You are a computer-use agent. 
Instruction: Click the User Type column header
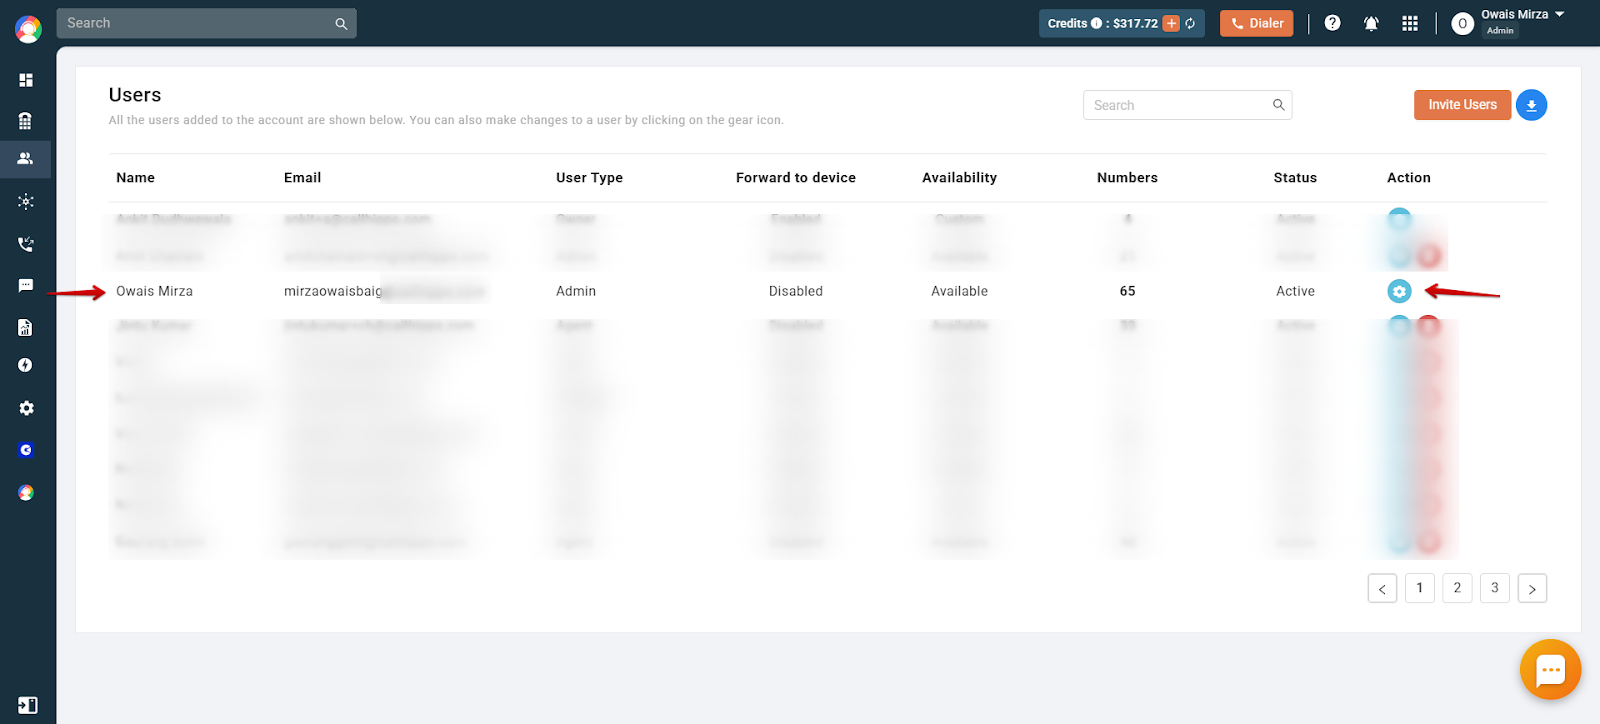pos(589,178)
